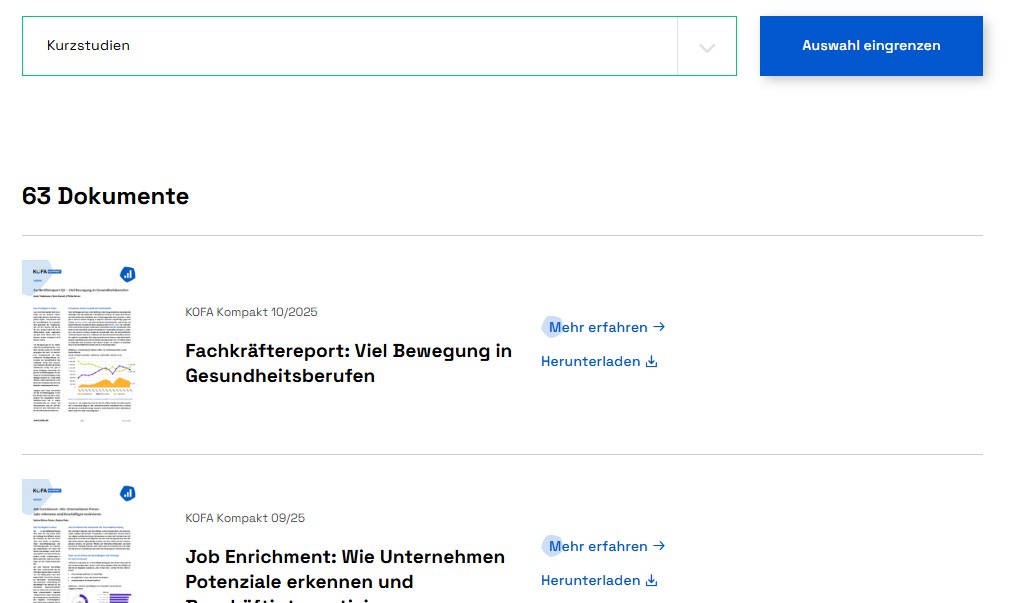Click the download icon beside Job Enrichment's Herunterladen
The width and height of the screenshot is (1024, 603).
[x=651, y=580]
